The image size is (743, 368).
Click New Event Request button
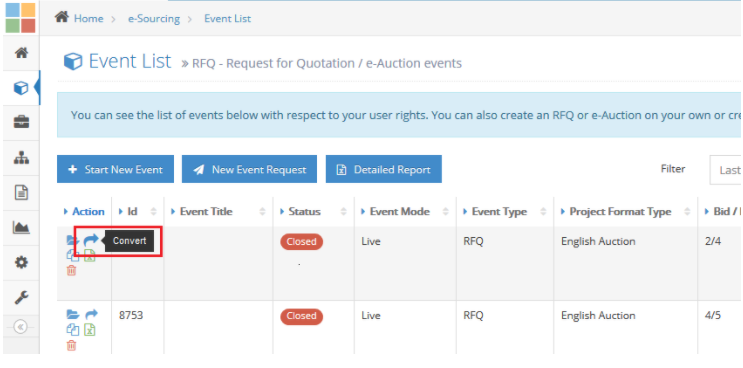(x=249, y=169)
